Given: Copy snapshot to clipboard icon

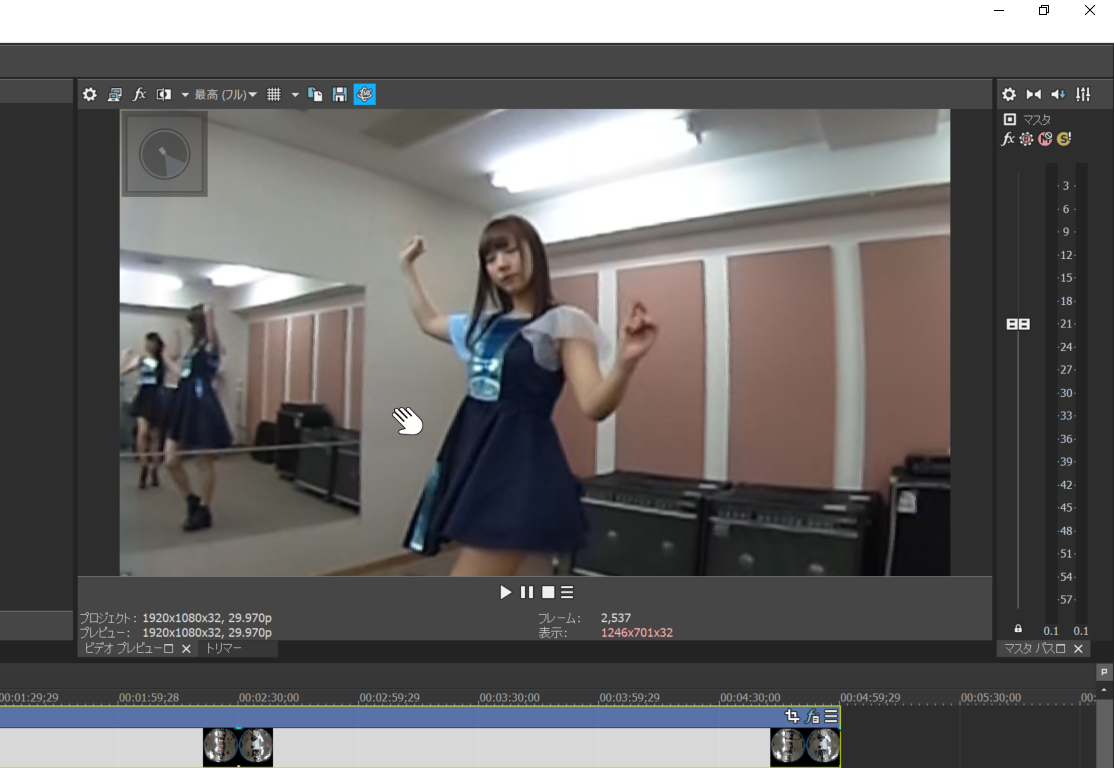Looking at the screenshot, I should (315, 94).
